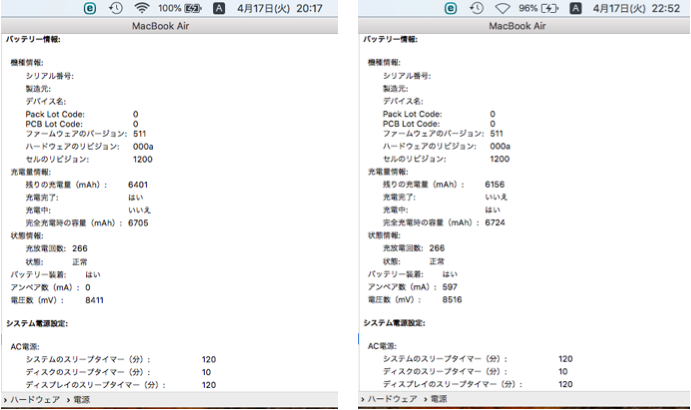The width and height of the screenshot is (691, 410).
Task: Click the date and time showing 20:17
Action: [280, 8]
